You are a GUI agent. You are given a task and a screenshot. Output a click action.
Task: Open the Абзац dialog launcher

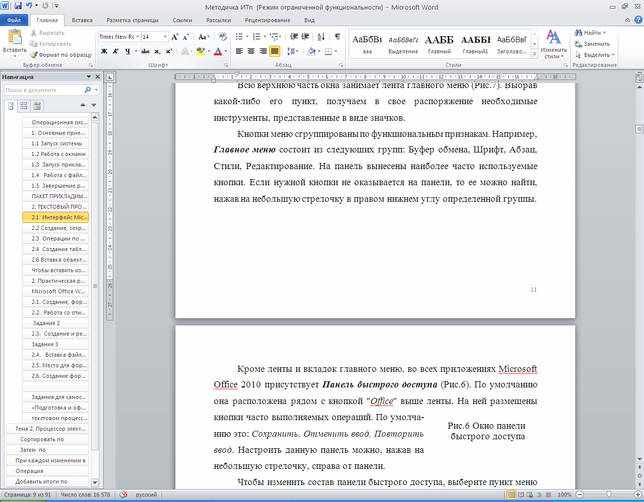(341, 65)
